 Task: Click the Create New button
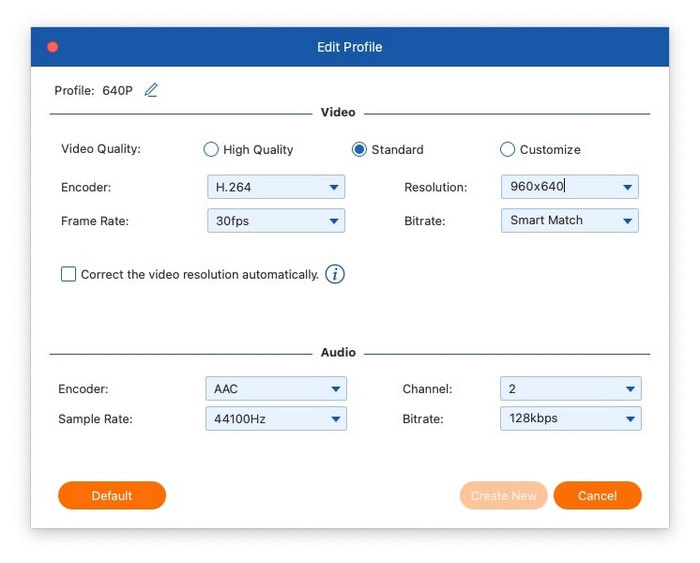[504, 496]
